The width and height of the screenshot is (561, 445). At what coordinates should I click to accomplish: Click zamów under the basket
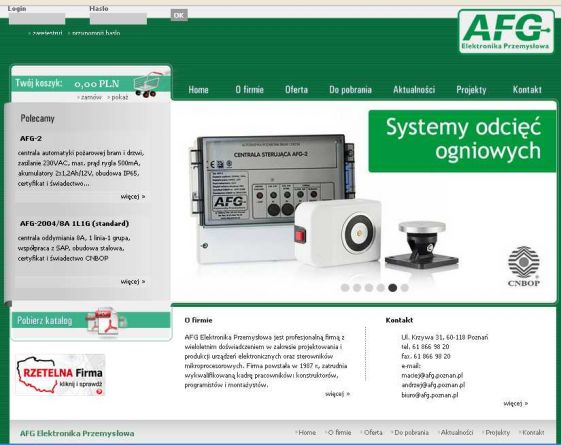[x=91, y=97]
